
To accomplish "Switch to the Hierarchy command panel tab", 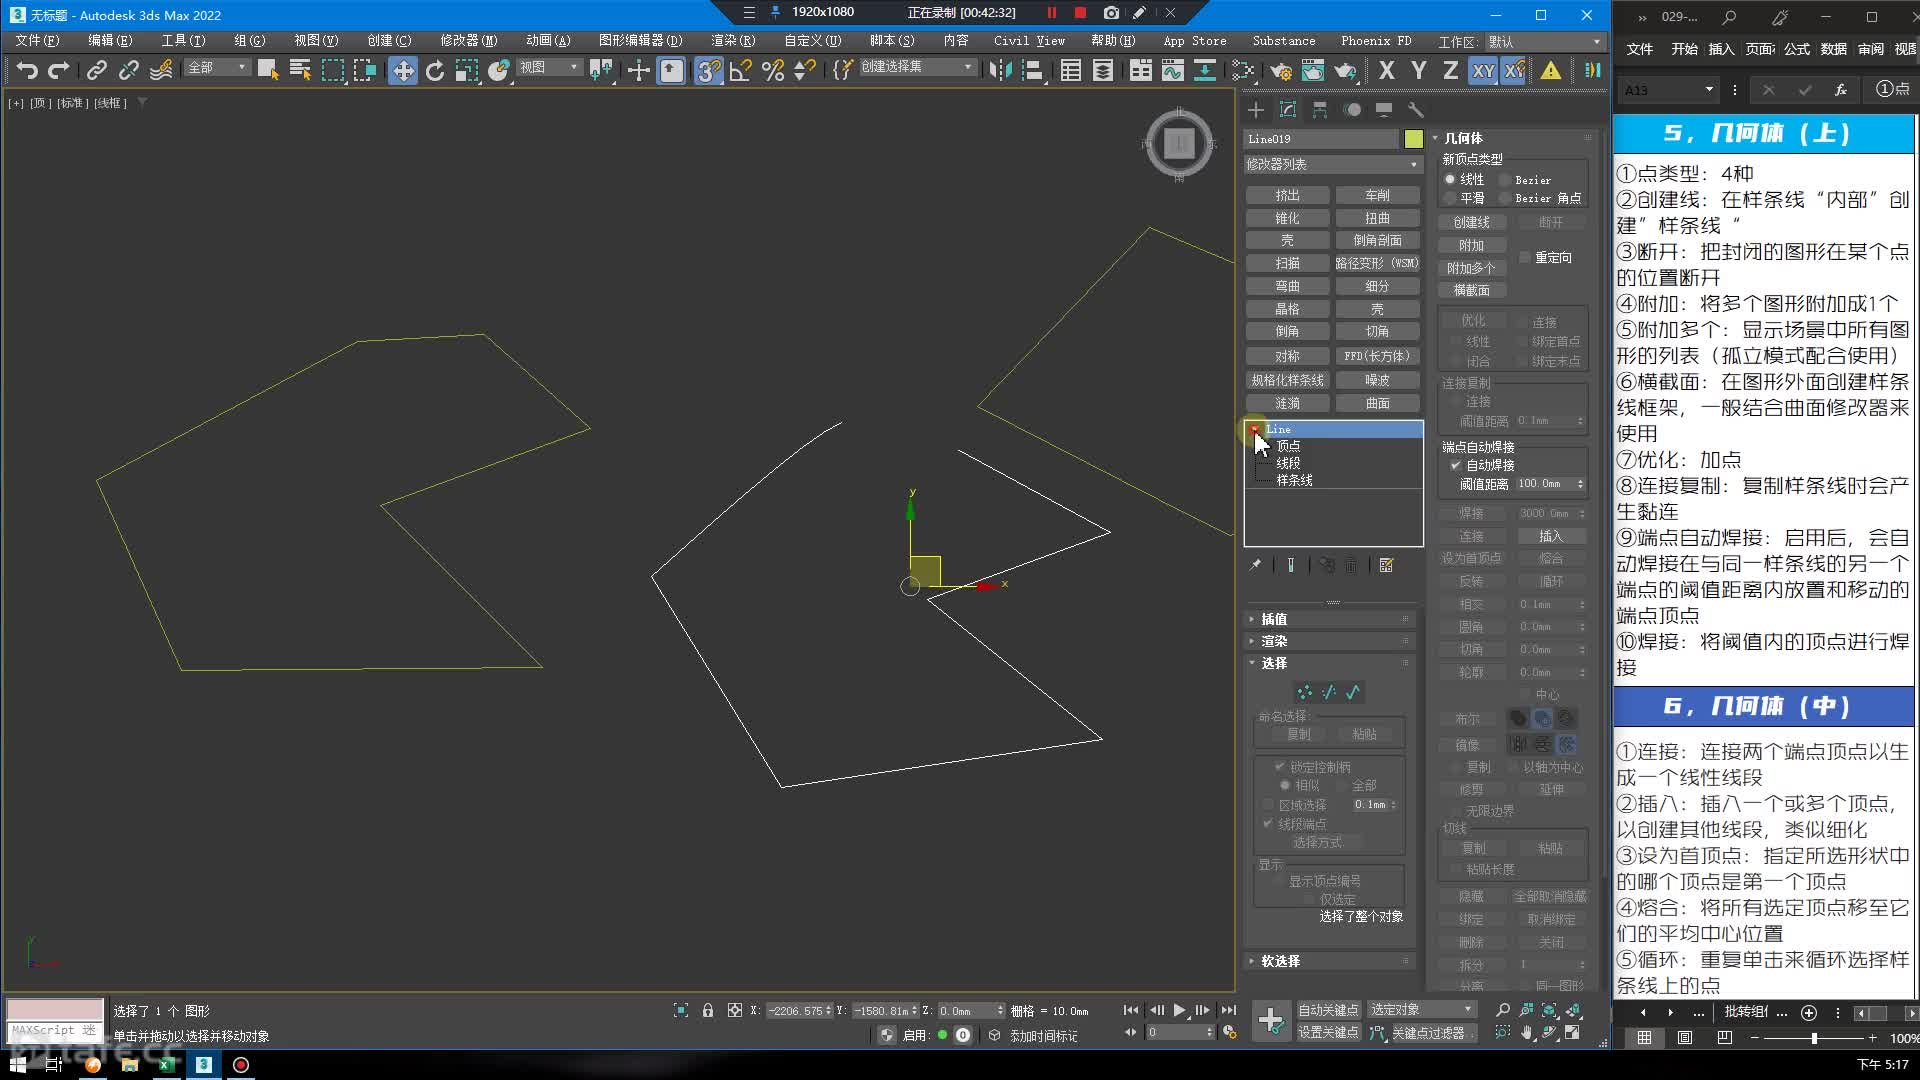I will [1320, 109].
